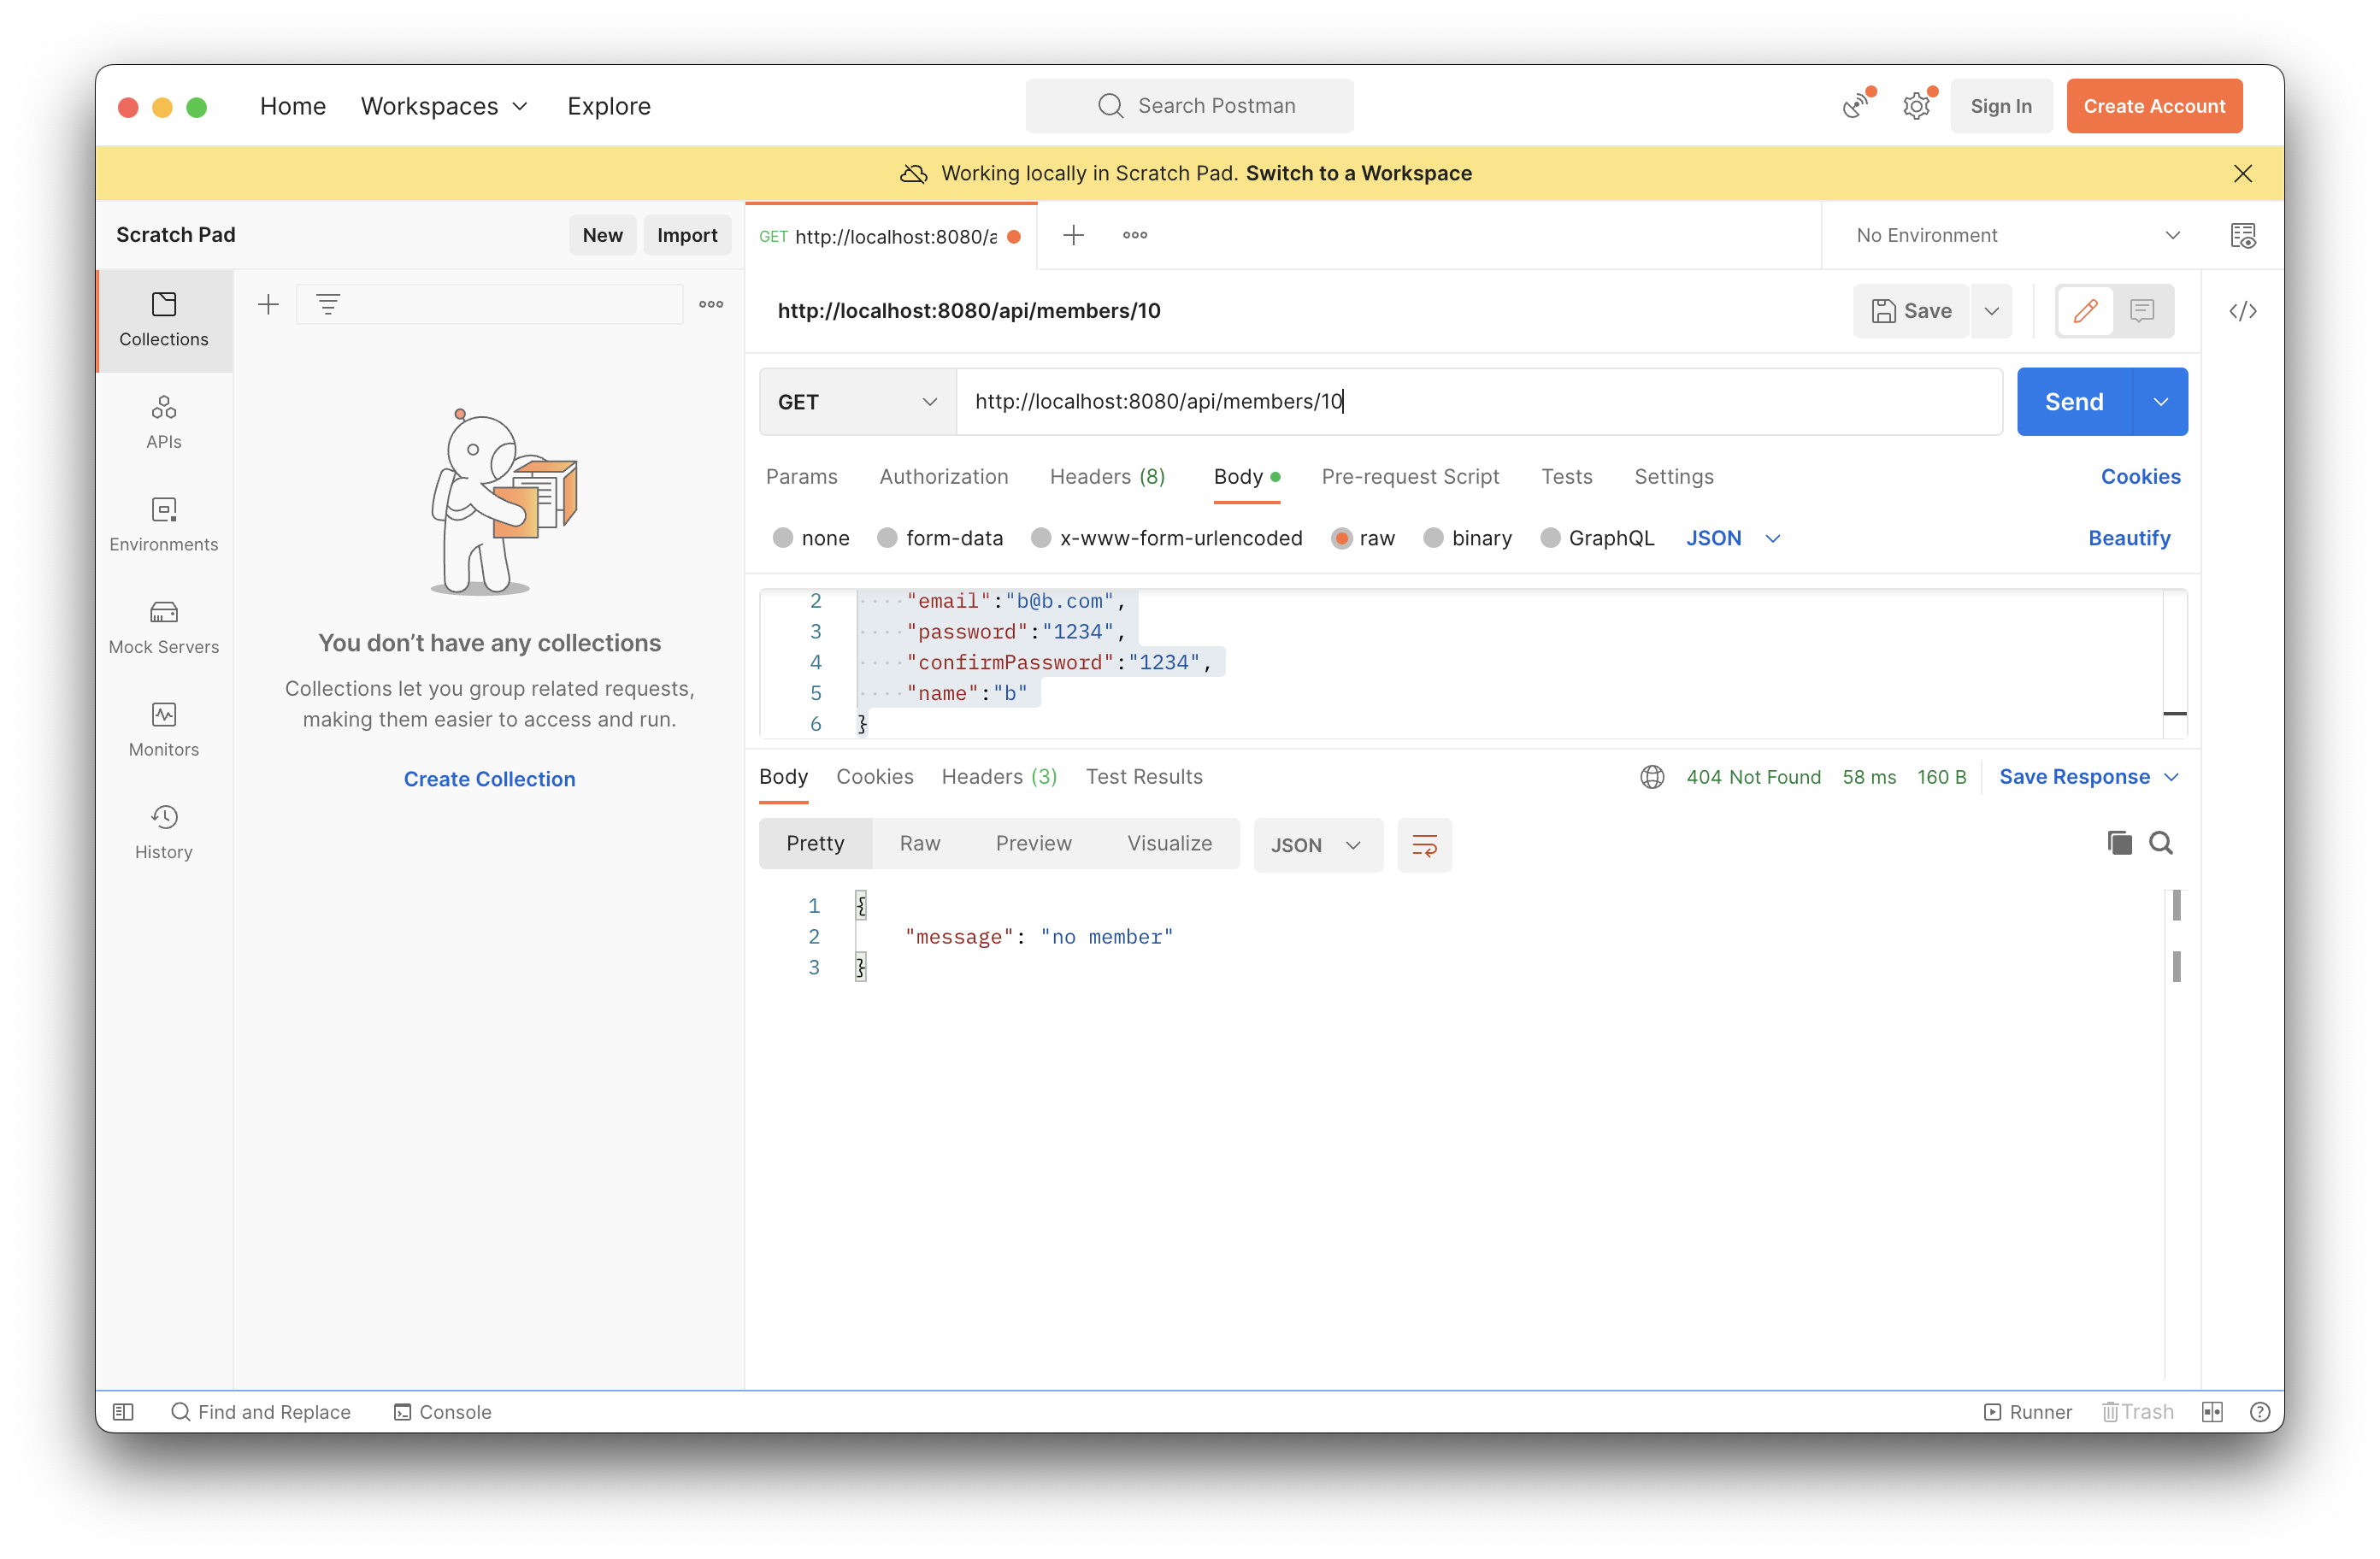The height and width of the screenshot is (1559, 2380).
Task: Choose the none body option
Action: click(x=783, y=538)
